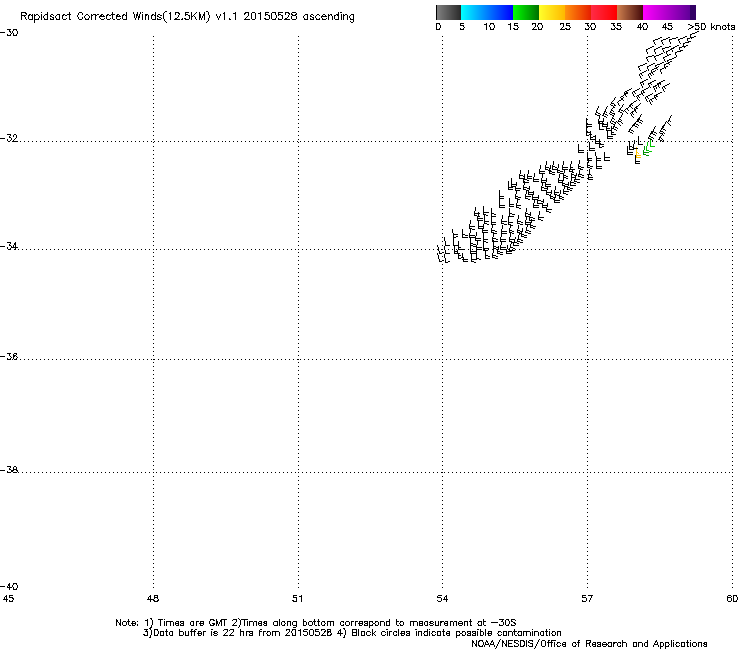Click the gray 0-5 knots color segment

tap(448, 12)
